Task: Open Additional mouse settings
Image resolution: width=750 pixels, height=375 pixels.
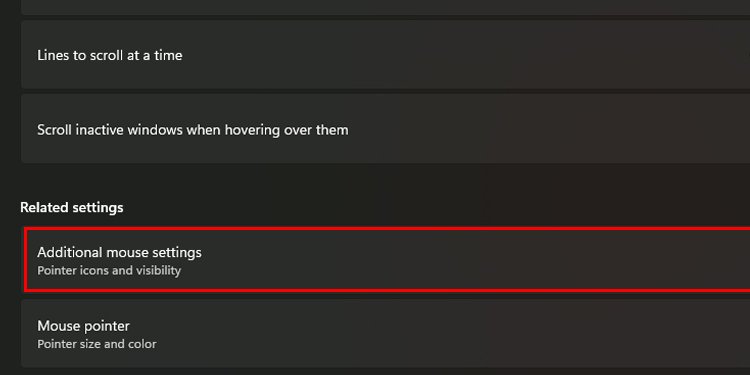Action: point(387,260)
